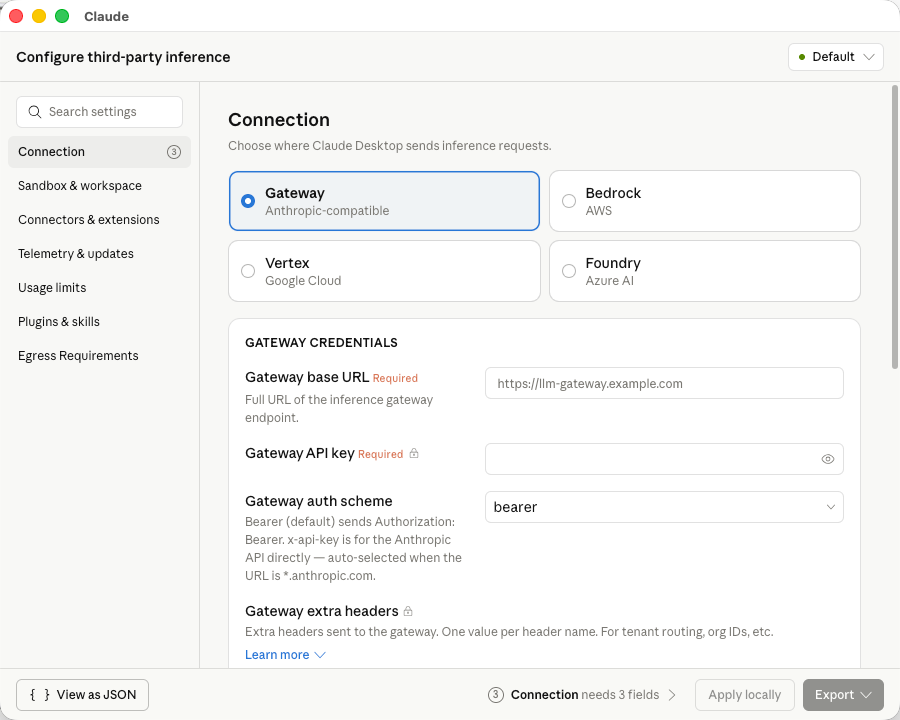Click the green status dot in Default

(x=802, y=57)
